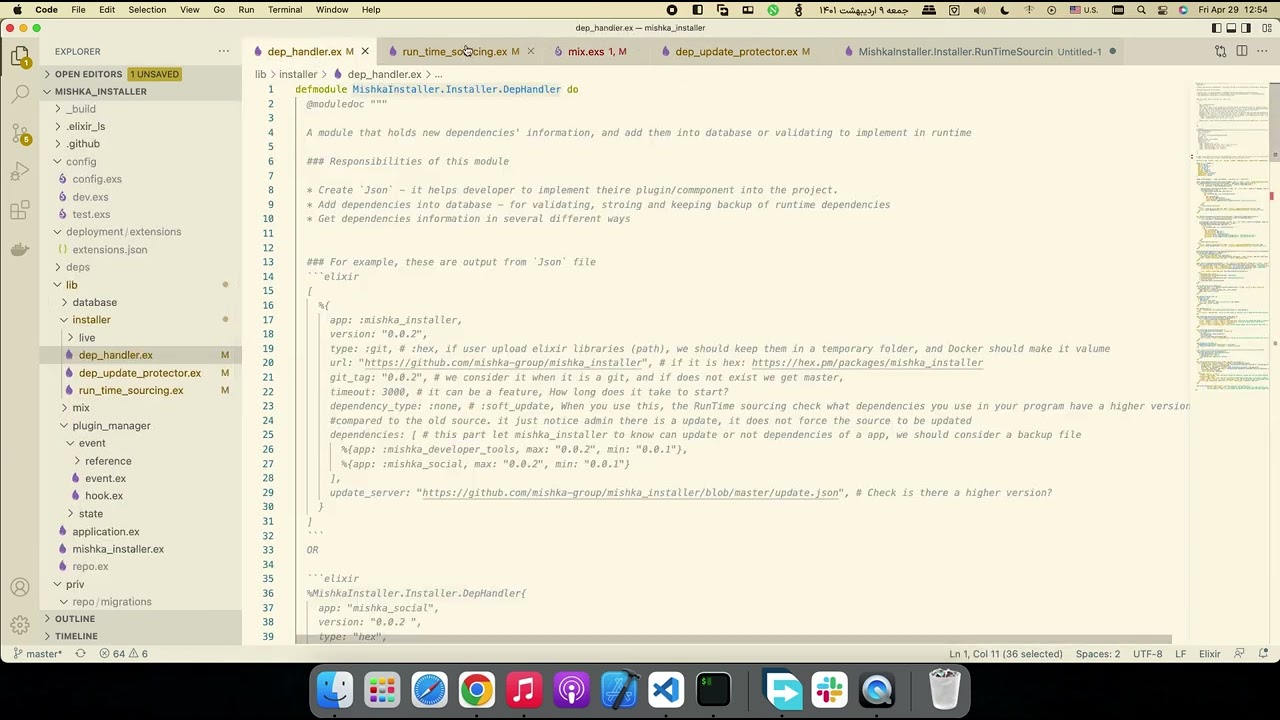Toggle panel layout button in title bar

(x=1232, y=28)
